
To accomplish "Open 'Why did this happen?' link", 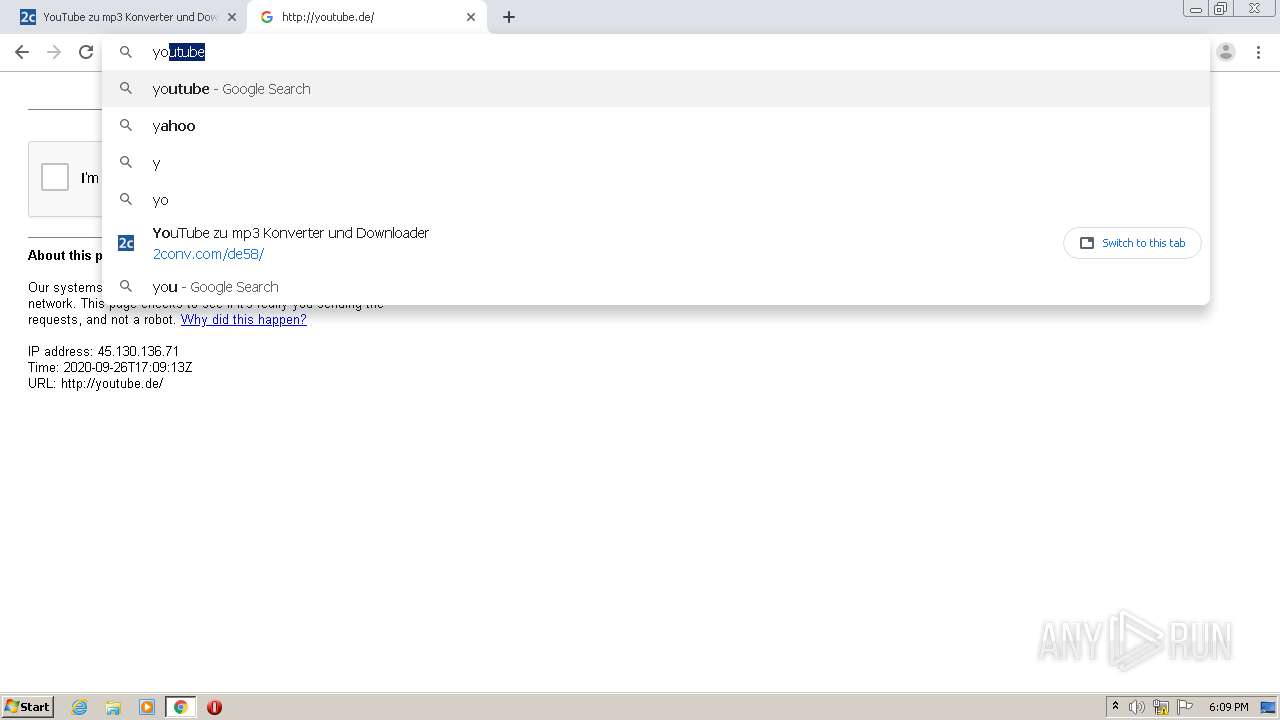I will [243, 320].
